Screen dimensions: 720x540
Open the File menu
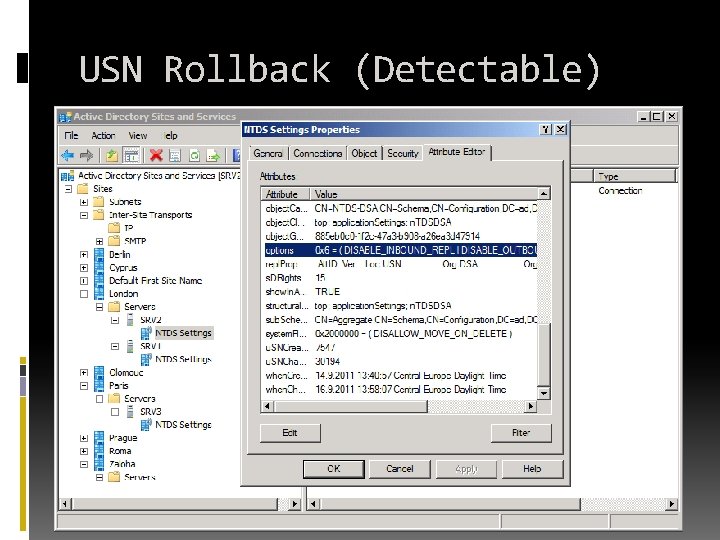71,135
